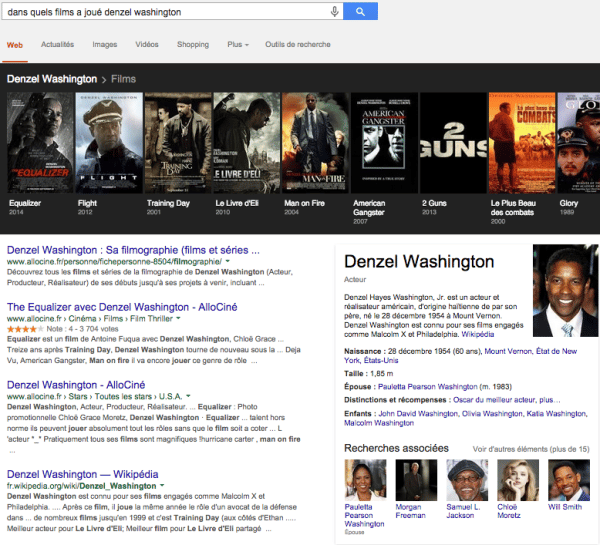This screenshot has height=545, width=600.
Task: Open Will Smith related thumbnail
Action: click(x=569, y=480)
